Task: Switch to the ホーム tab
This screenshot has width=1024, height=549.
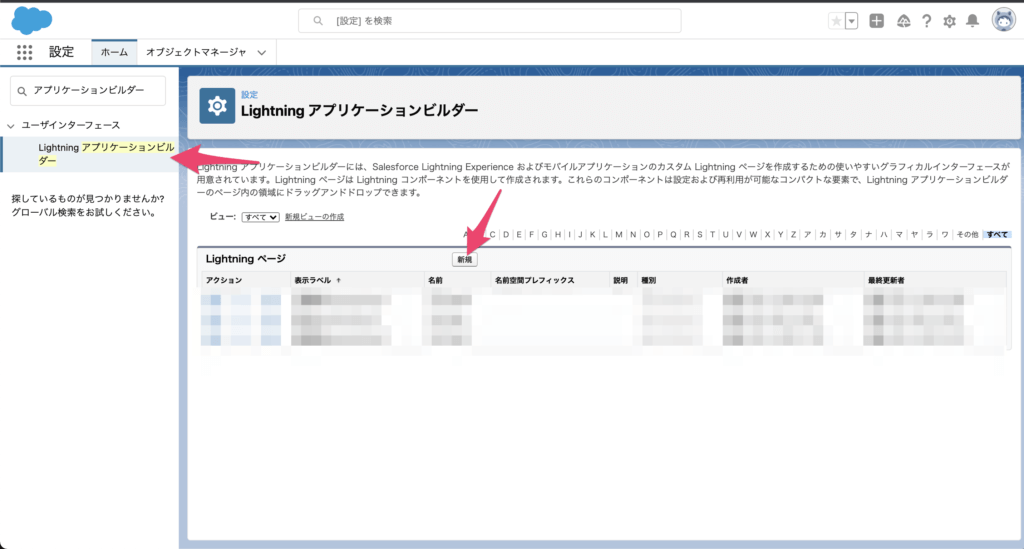Action: point(114,52)
